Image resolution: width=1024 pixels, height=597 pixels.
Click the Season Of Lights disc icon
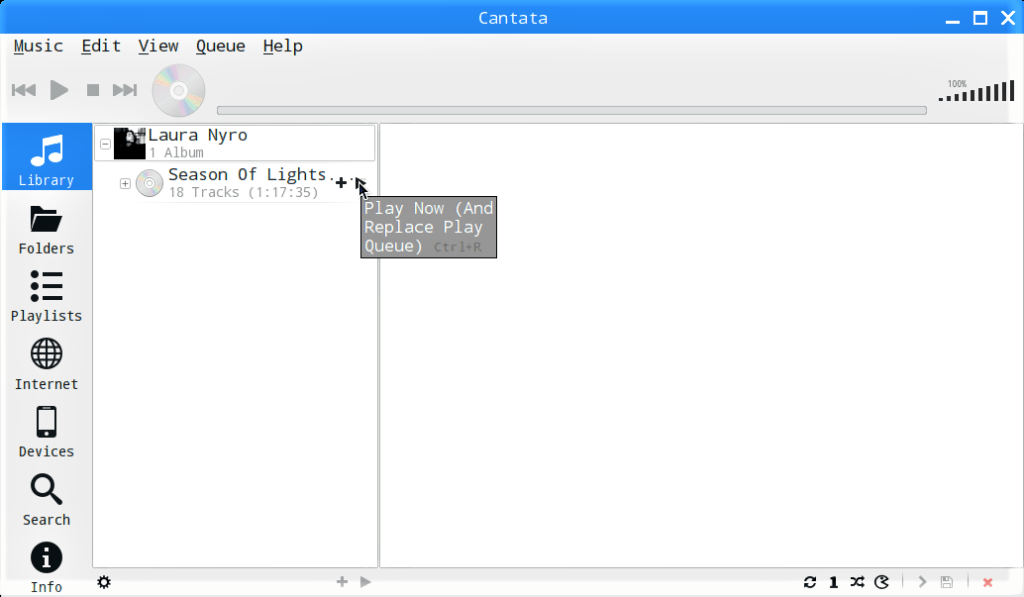coord(150,183)
